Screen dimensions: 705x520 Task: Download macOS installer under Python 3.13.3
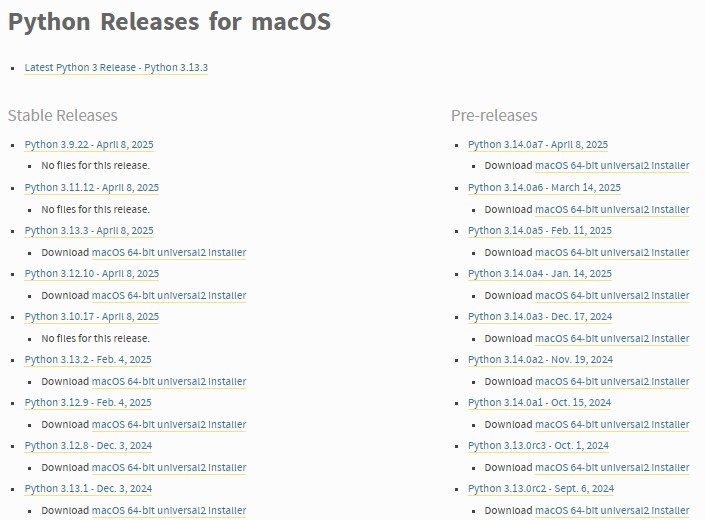tap(168, 253)
